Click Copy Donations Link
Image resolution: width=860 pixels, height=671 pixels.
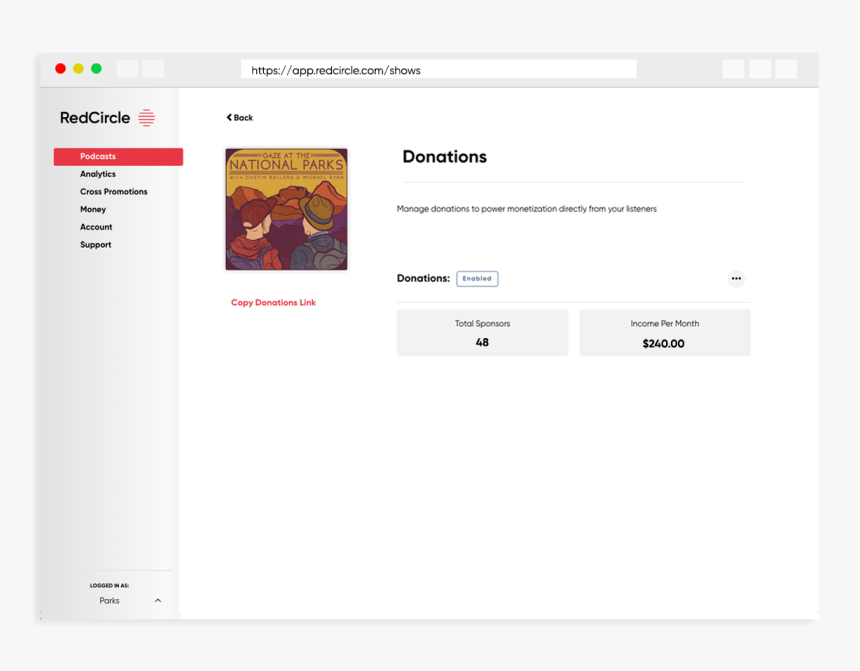pyautogui.click(x=273, y=302)
